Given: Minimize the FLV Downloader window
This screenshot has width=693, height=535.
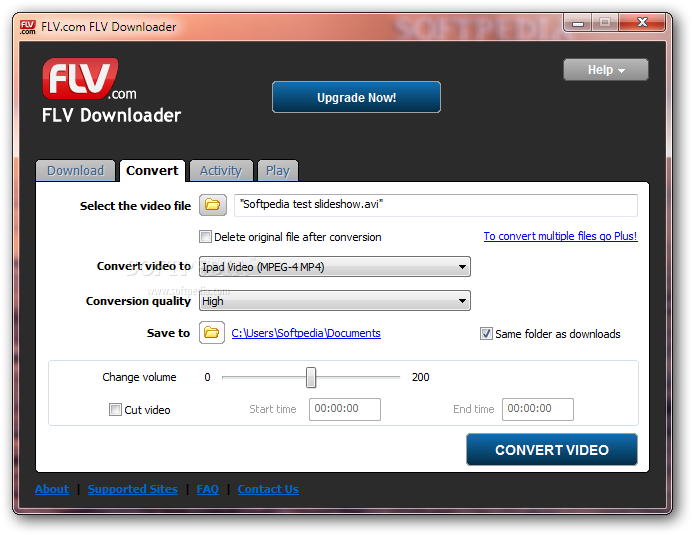Looking at the screenshot, I should point(578,23).
